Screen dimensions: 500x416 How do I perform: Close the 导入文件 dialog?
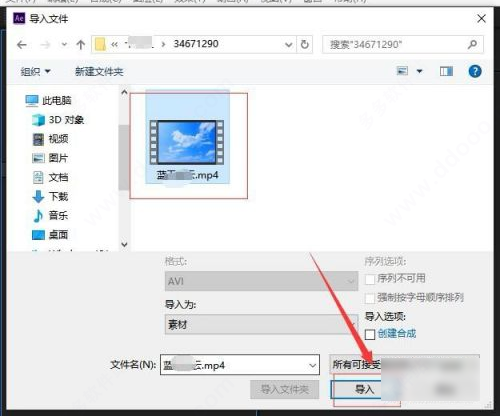(481, 19)
